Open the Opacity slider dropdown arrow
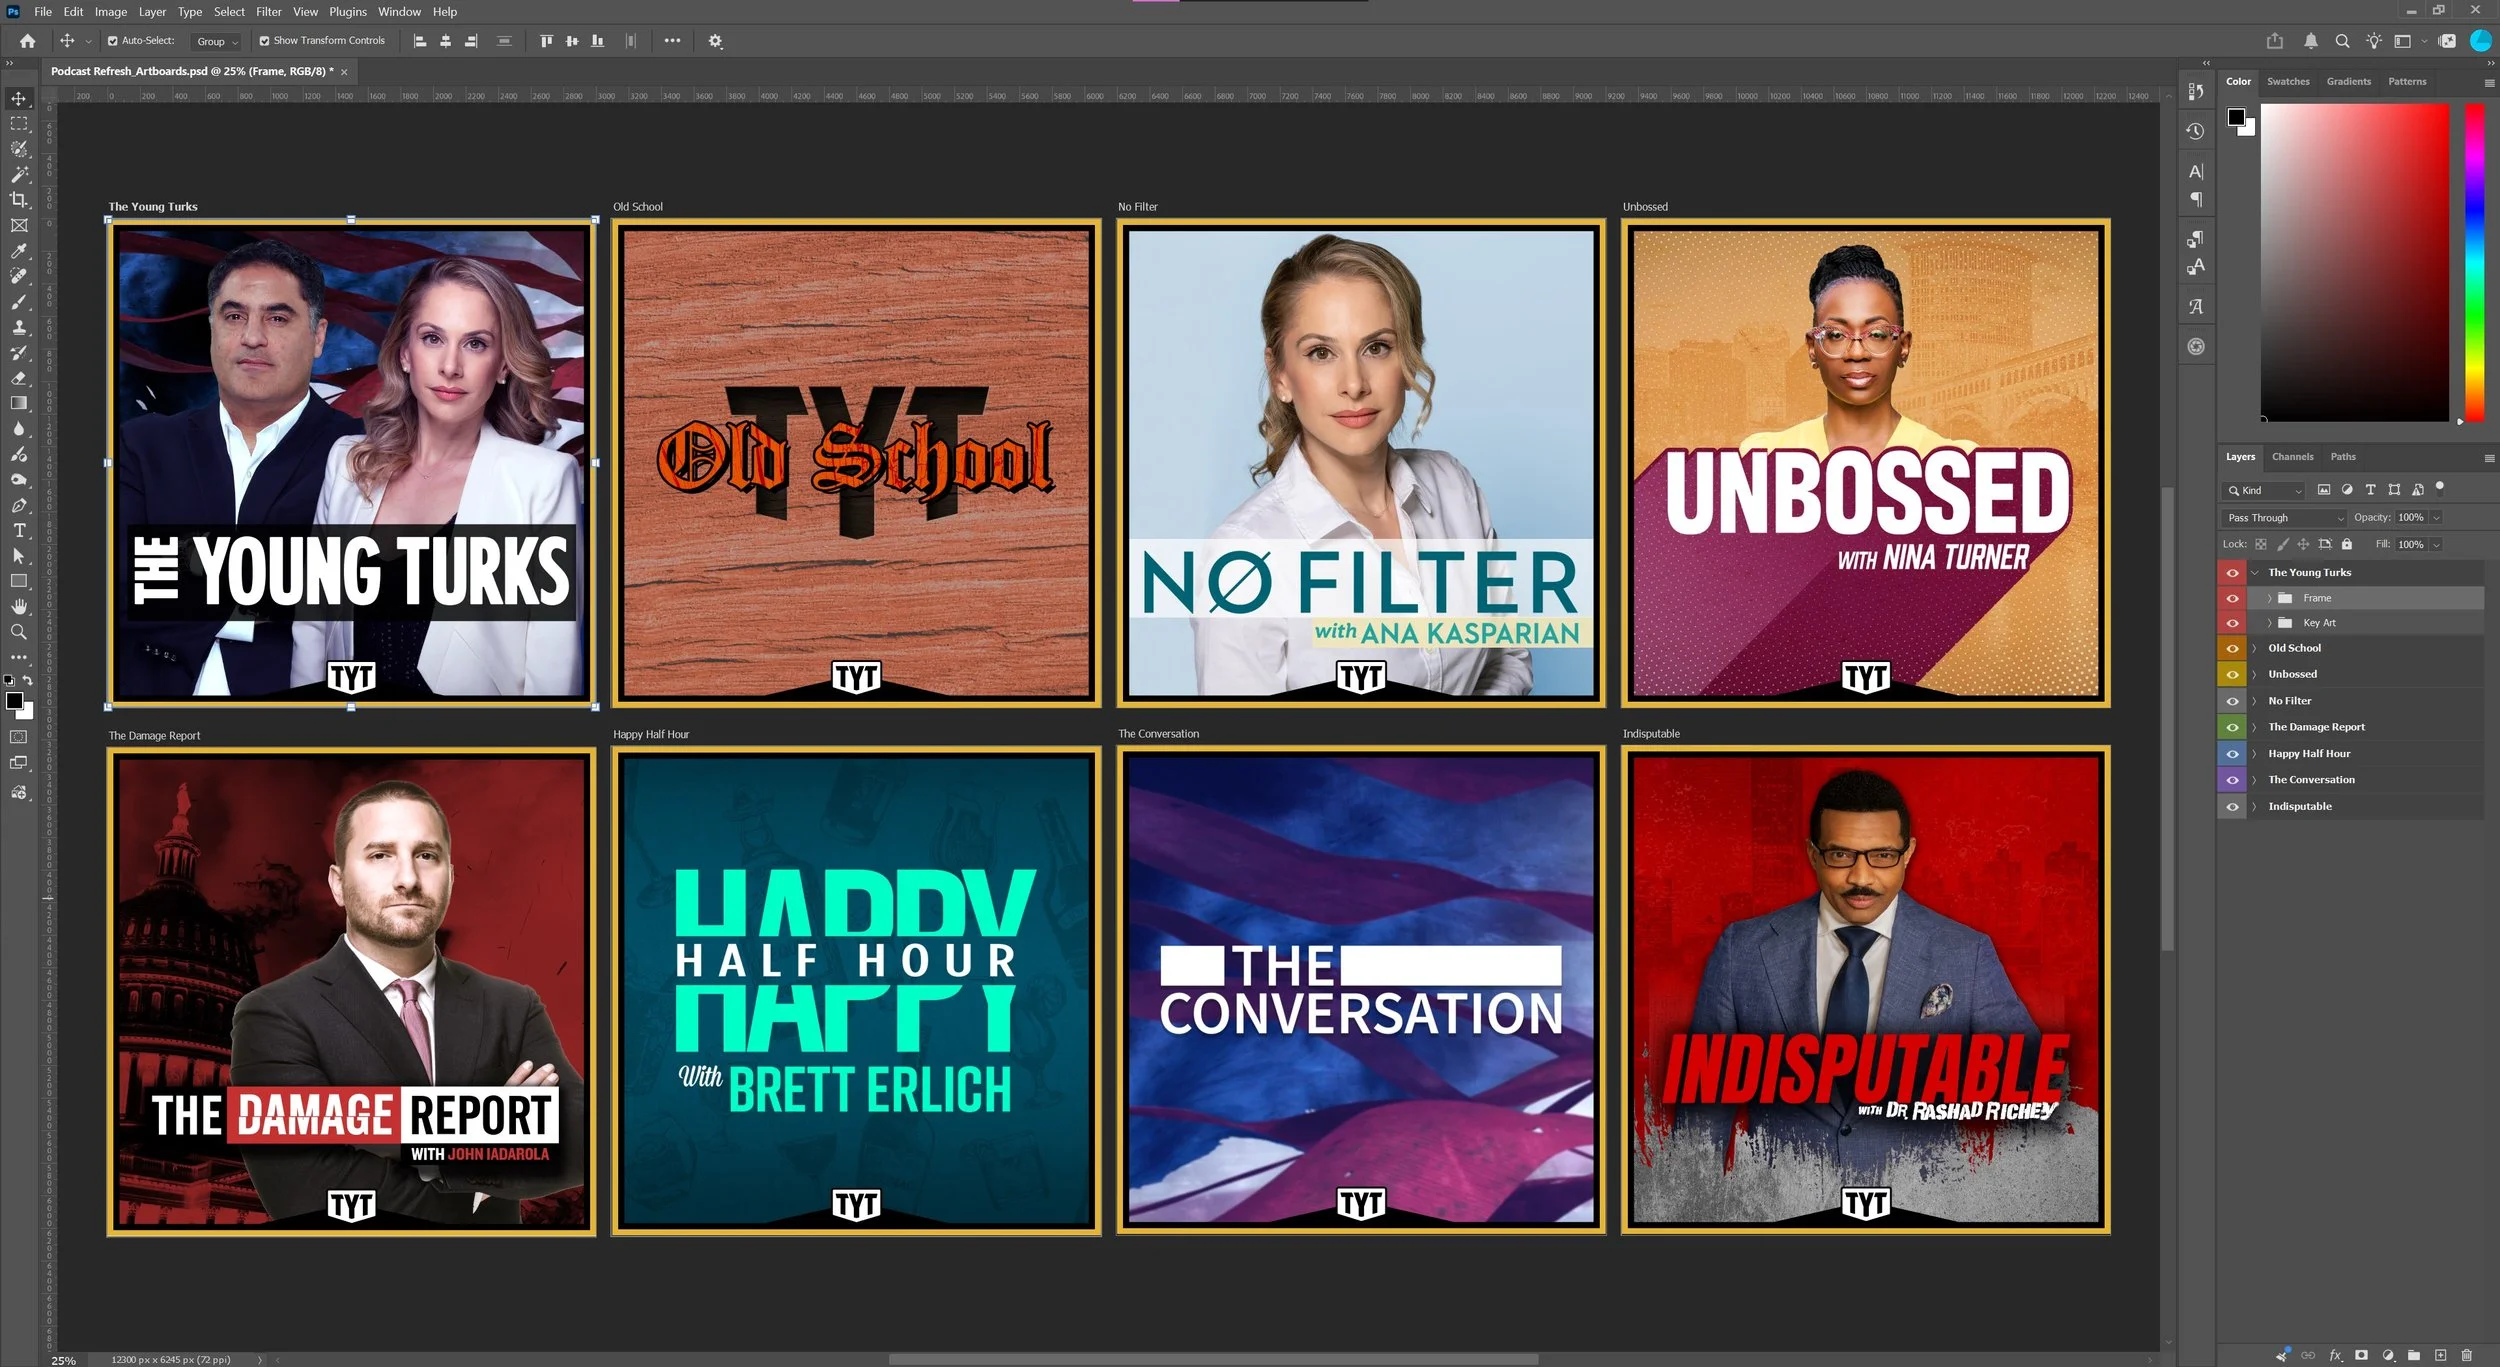The width and height of the screenshot is (2500, 1367). (x=2436, y=518)
